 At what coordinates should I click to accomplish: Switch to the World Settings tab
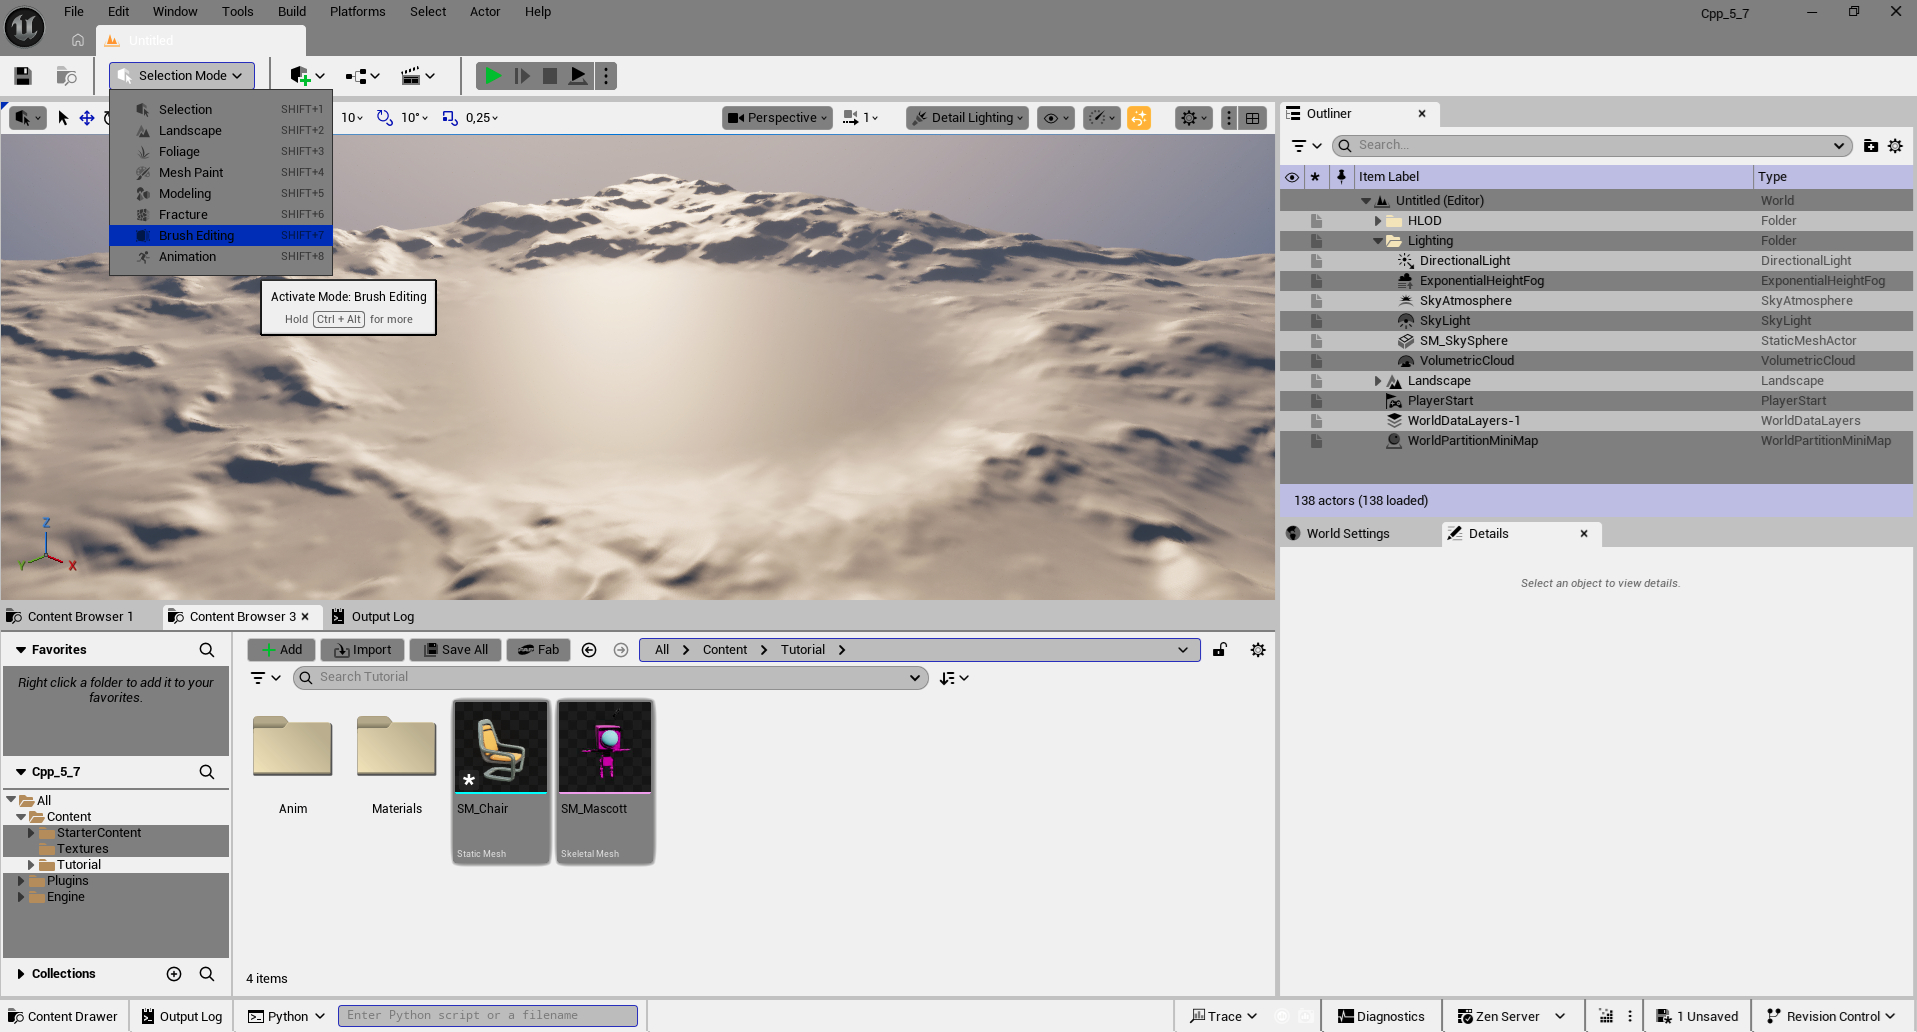1347,534
